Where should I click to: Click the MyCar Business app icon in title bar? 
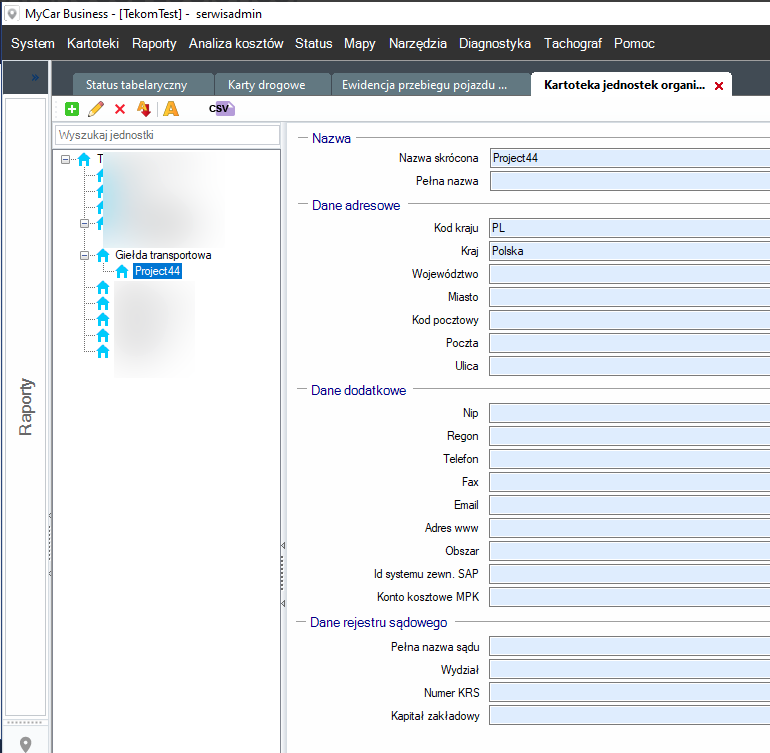(12, 14)
